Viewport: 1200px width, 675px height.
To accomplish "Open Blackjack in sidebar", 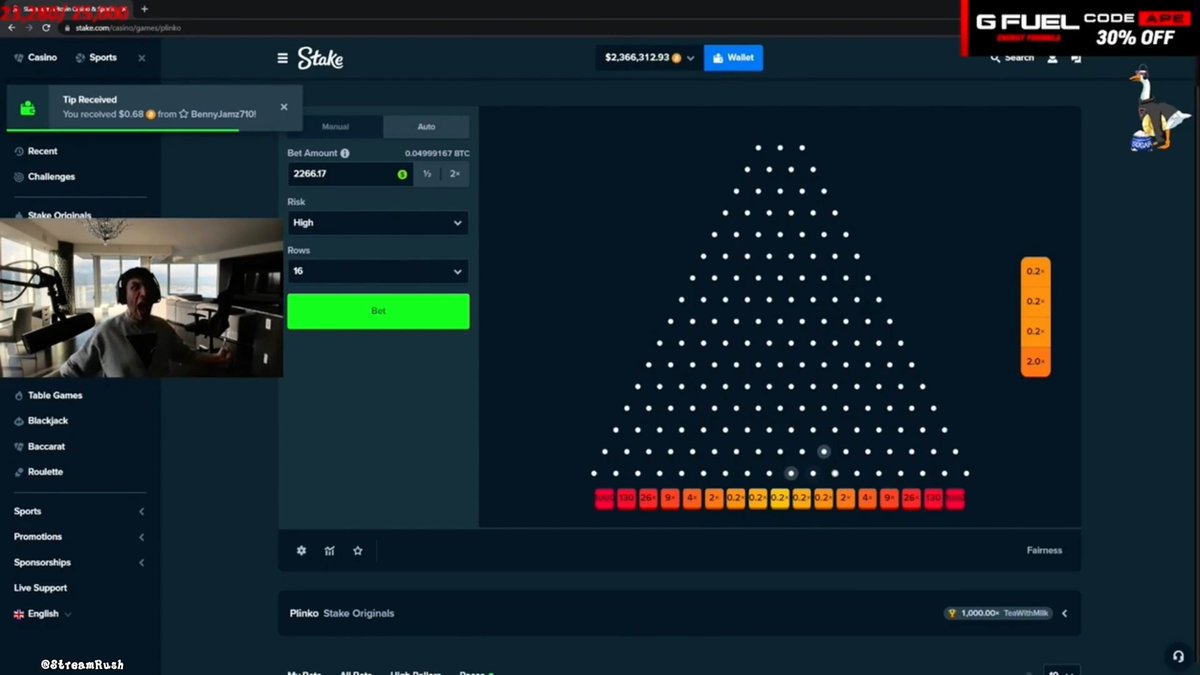I will pos(41,421).
